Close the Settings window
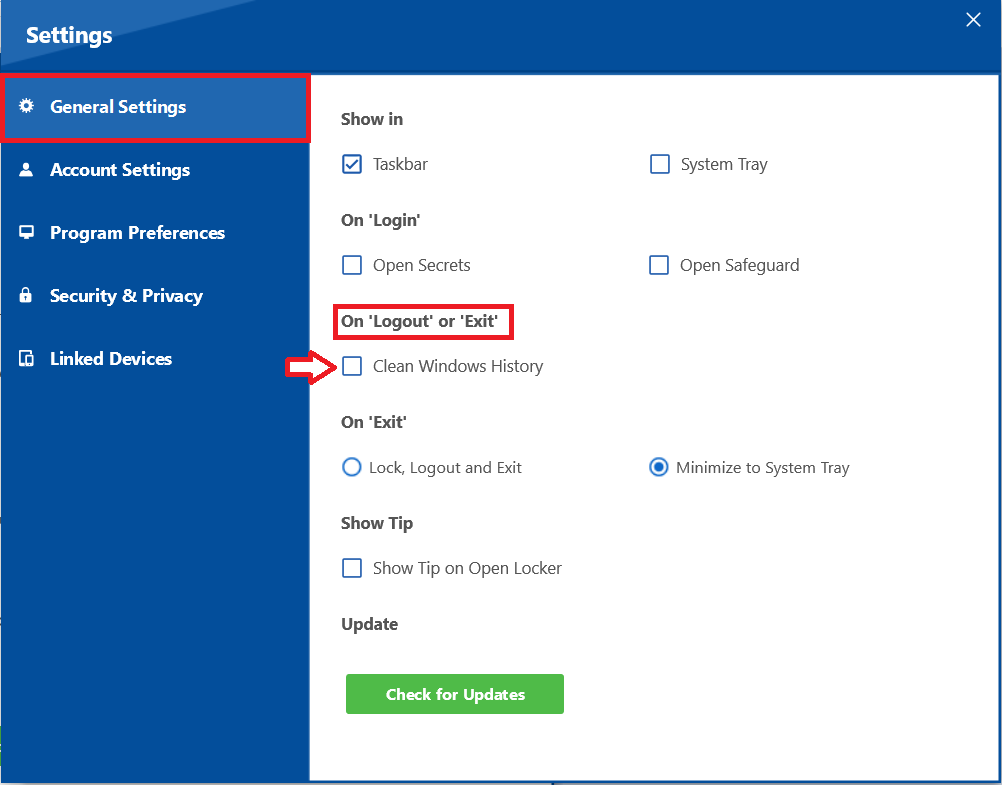This screenshot has width=1002, height=785. (973, 20)
